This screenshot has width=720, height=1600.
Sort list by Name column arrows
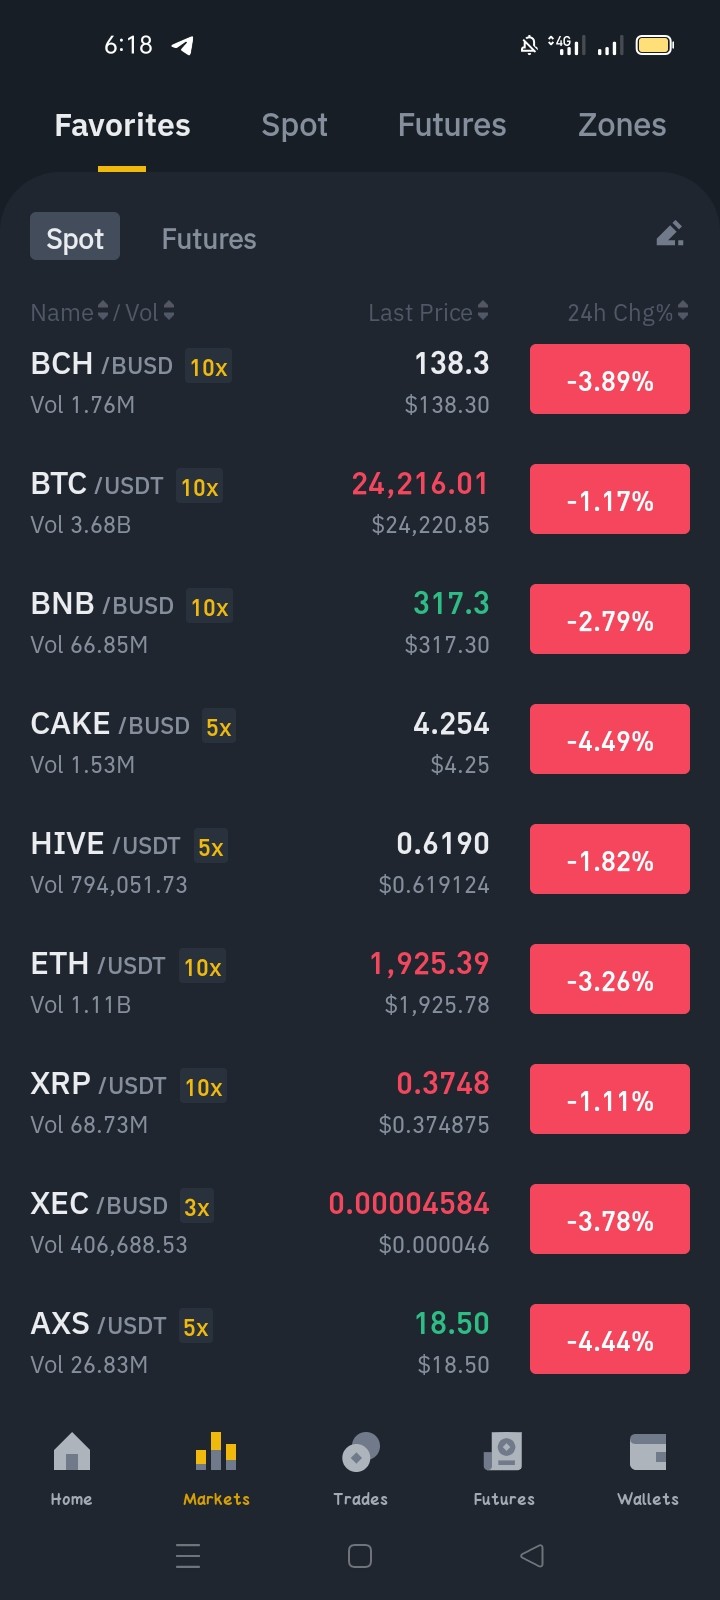click(x=102, y=311)
